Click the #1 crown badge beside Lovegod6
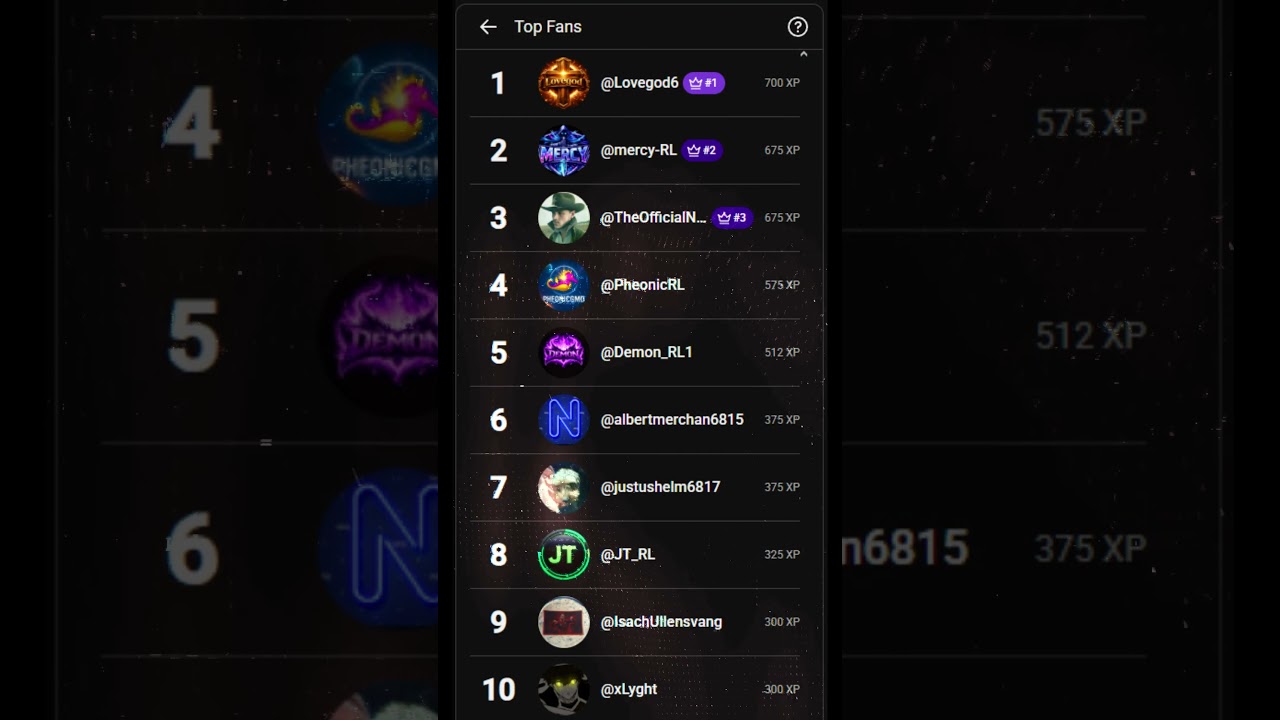Viewport: 1280px width, 720px height. tap(704, 83)
